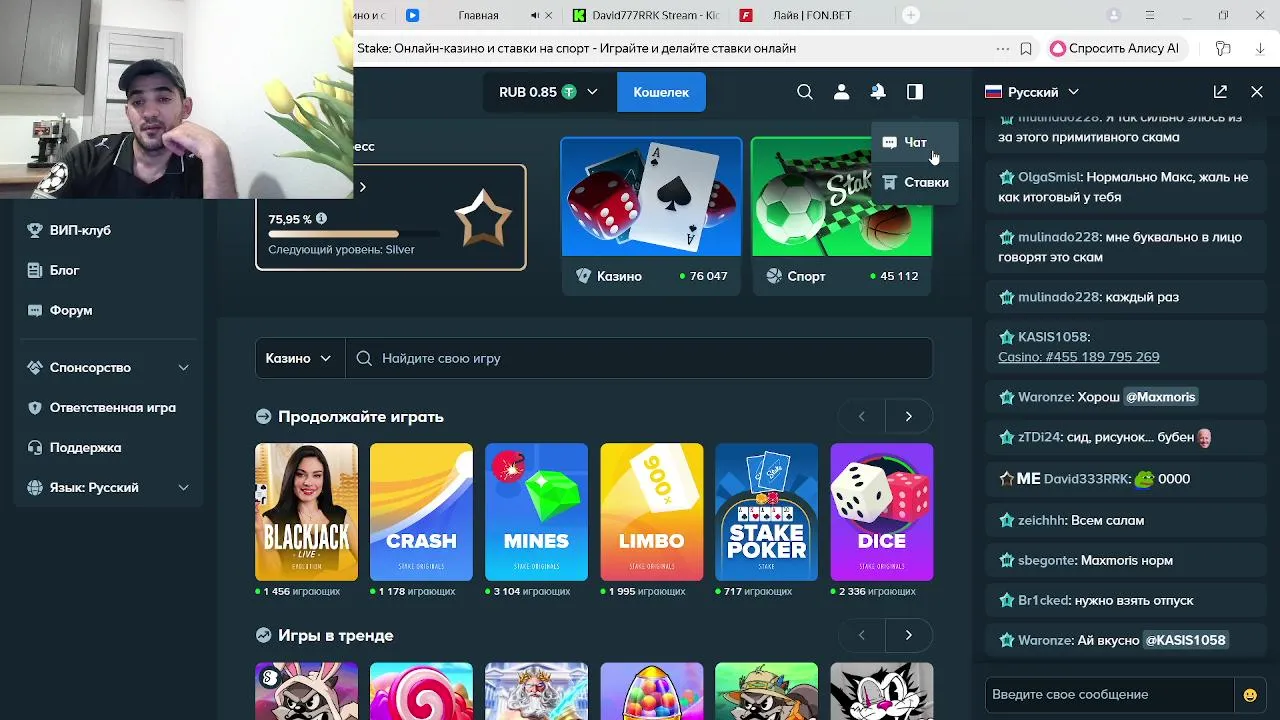Viewport: 1280px width, 720px height.
Task: Click the VIP progress star icon
Action: 483,217
